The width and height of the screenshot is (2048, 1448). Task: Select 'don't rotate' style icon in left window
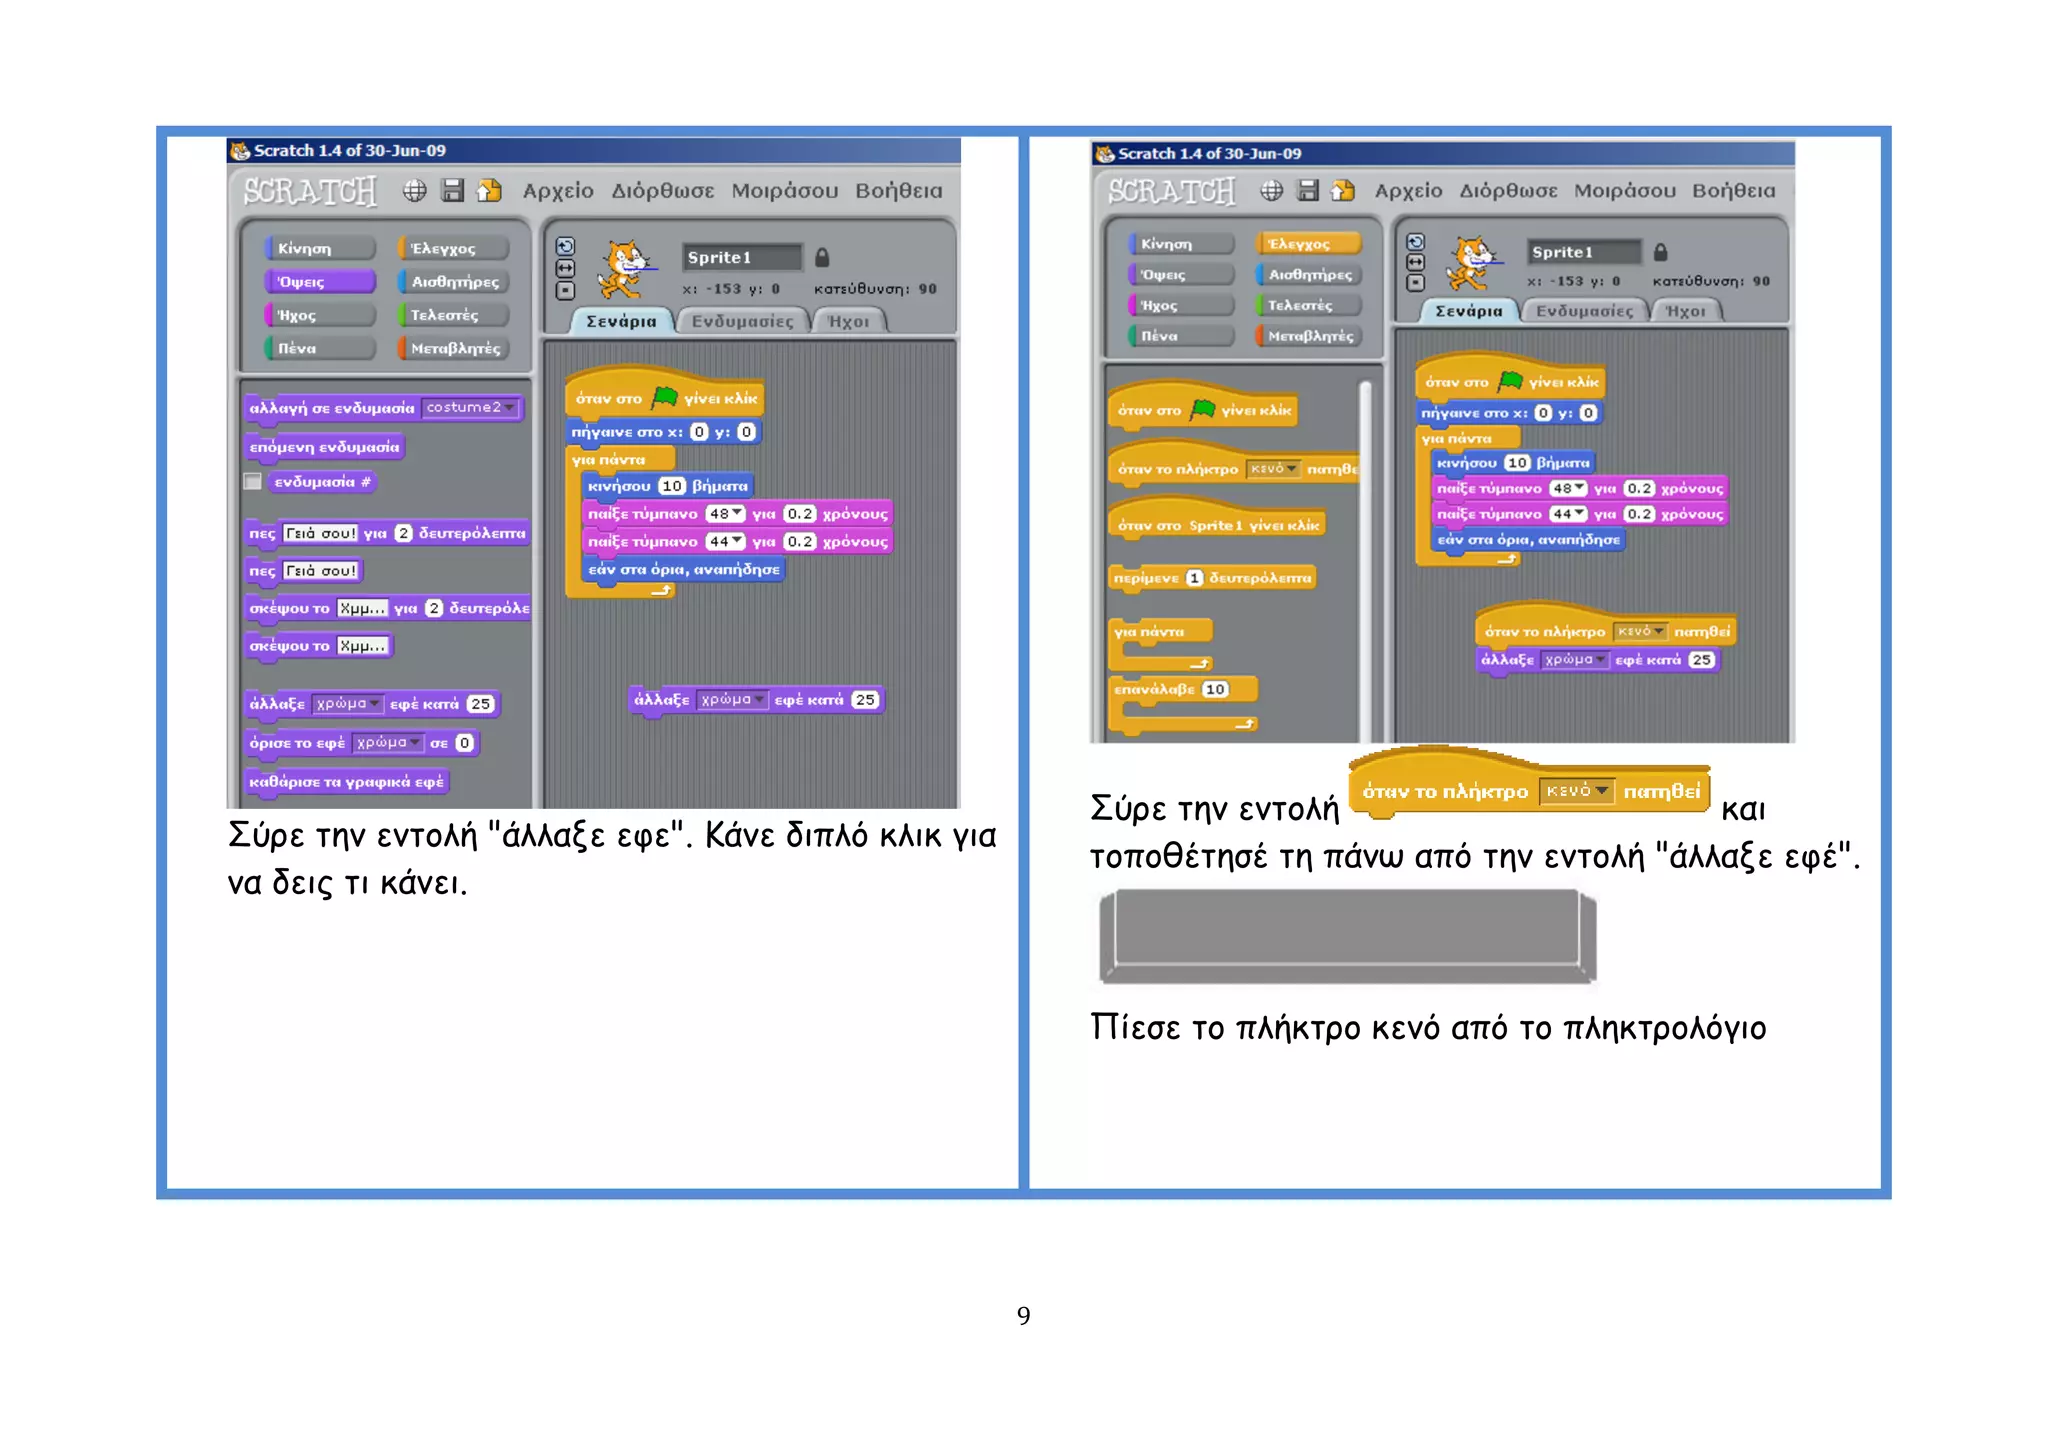pos(565,291)
